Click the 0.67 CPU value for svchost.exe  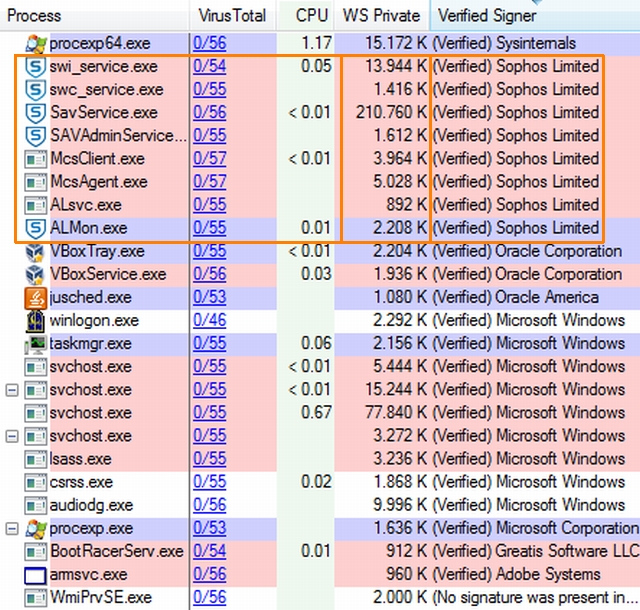coord(316,413)
